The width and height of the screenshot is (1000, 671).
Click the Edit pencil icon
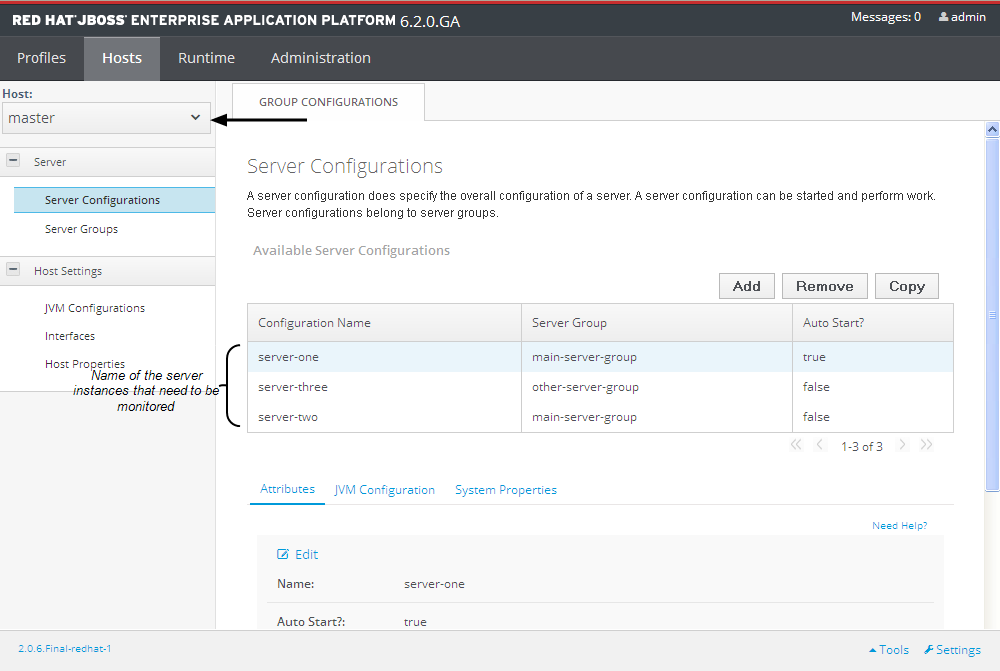(283, 554)
